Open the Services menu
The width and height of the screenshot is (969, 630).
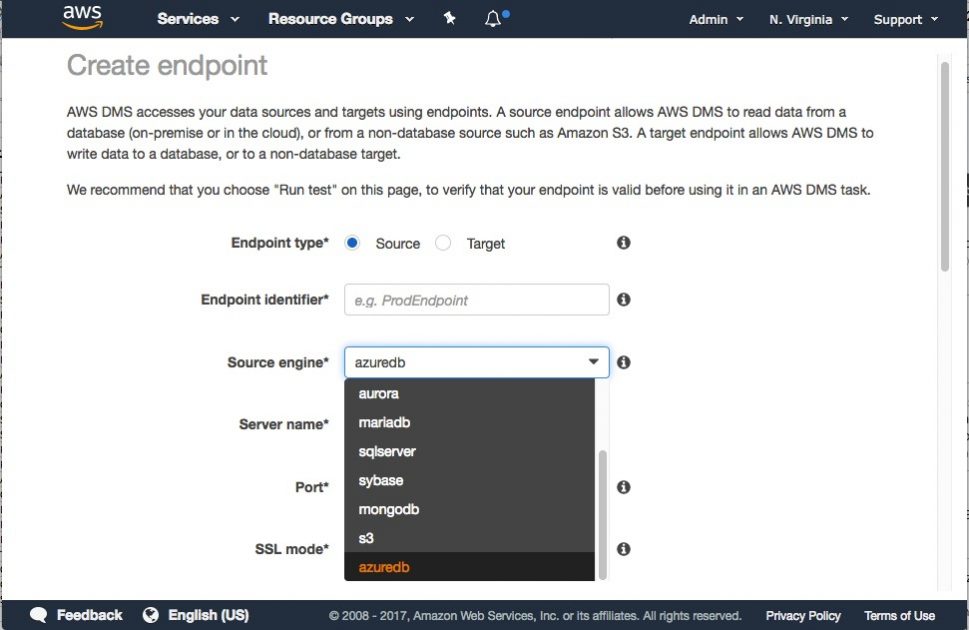click(x=190, y=18)
